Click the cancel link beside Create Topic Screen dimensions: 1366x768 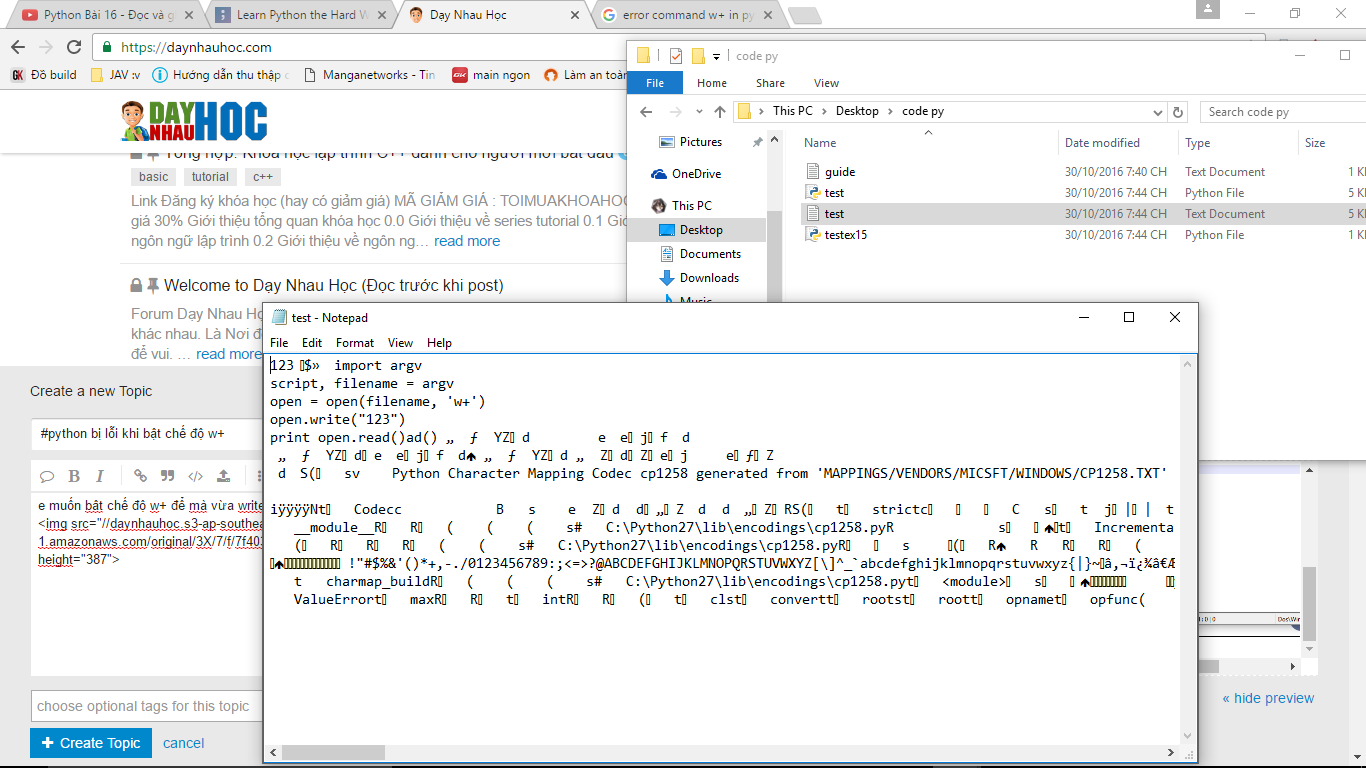183,743
